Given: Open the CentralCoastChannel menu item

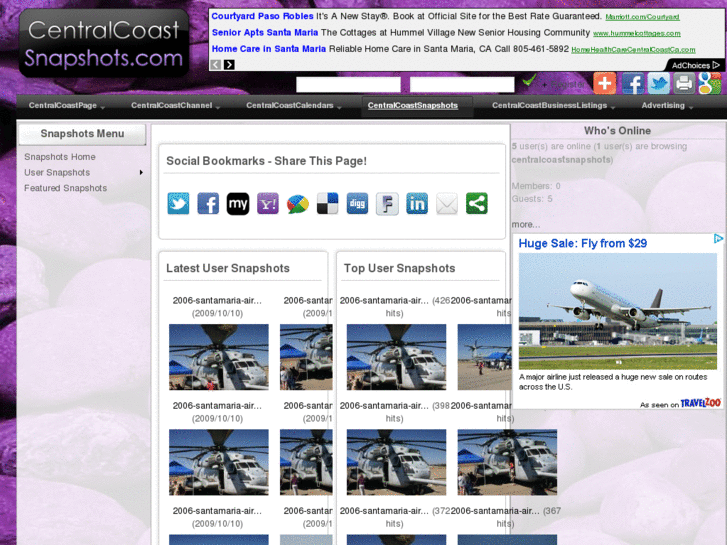Looking at the screenshot, I should [172, 105].
